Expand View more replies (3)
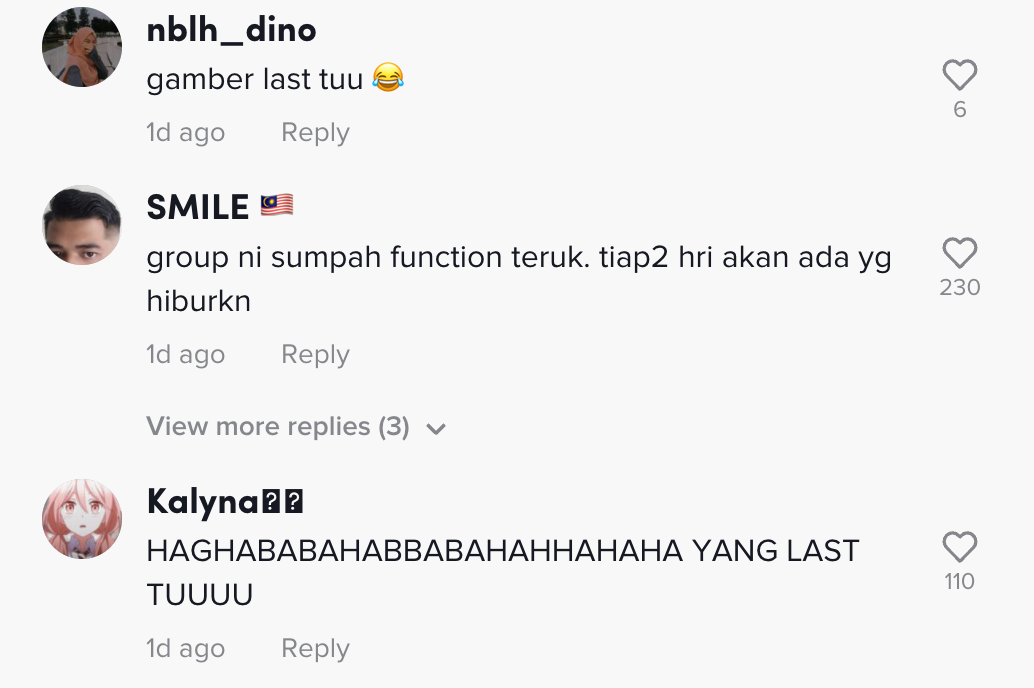This screenshot has height=688, width=1034. coord(295,427)
